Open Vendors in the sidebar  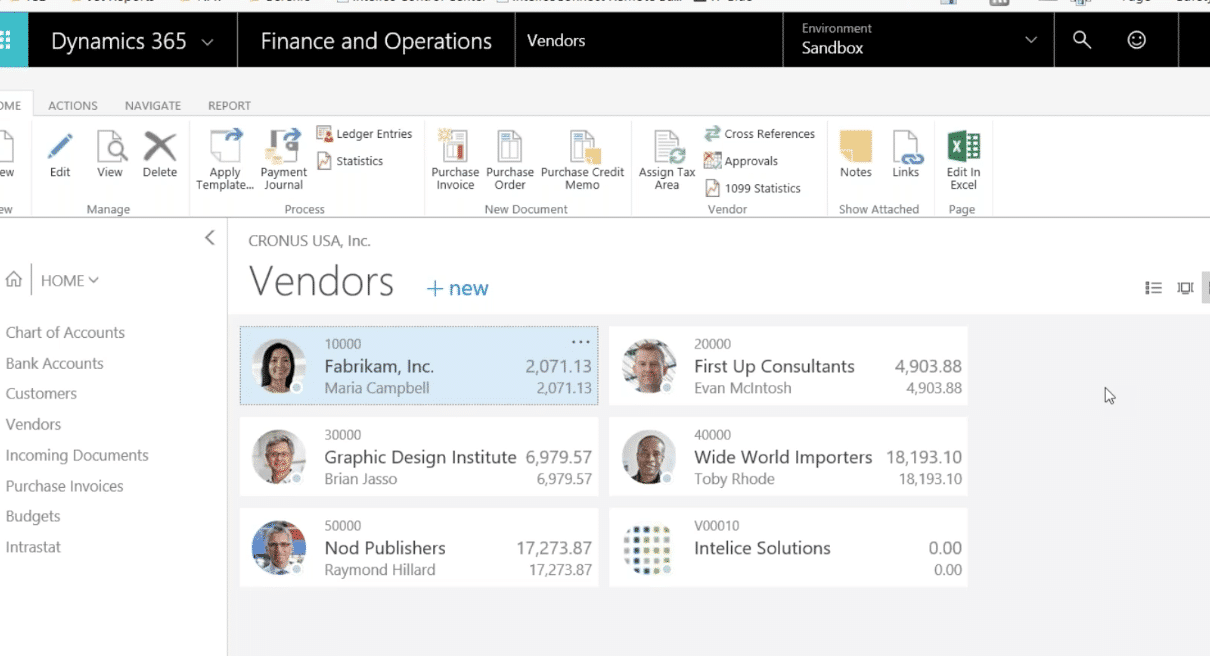[x=33, y=425]
